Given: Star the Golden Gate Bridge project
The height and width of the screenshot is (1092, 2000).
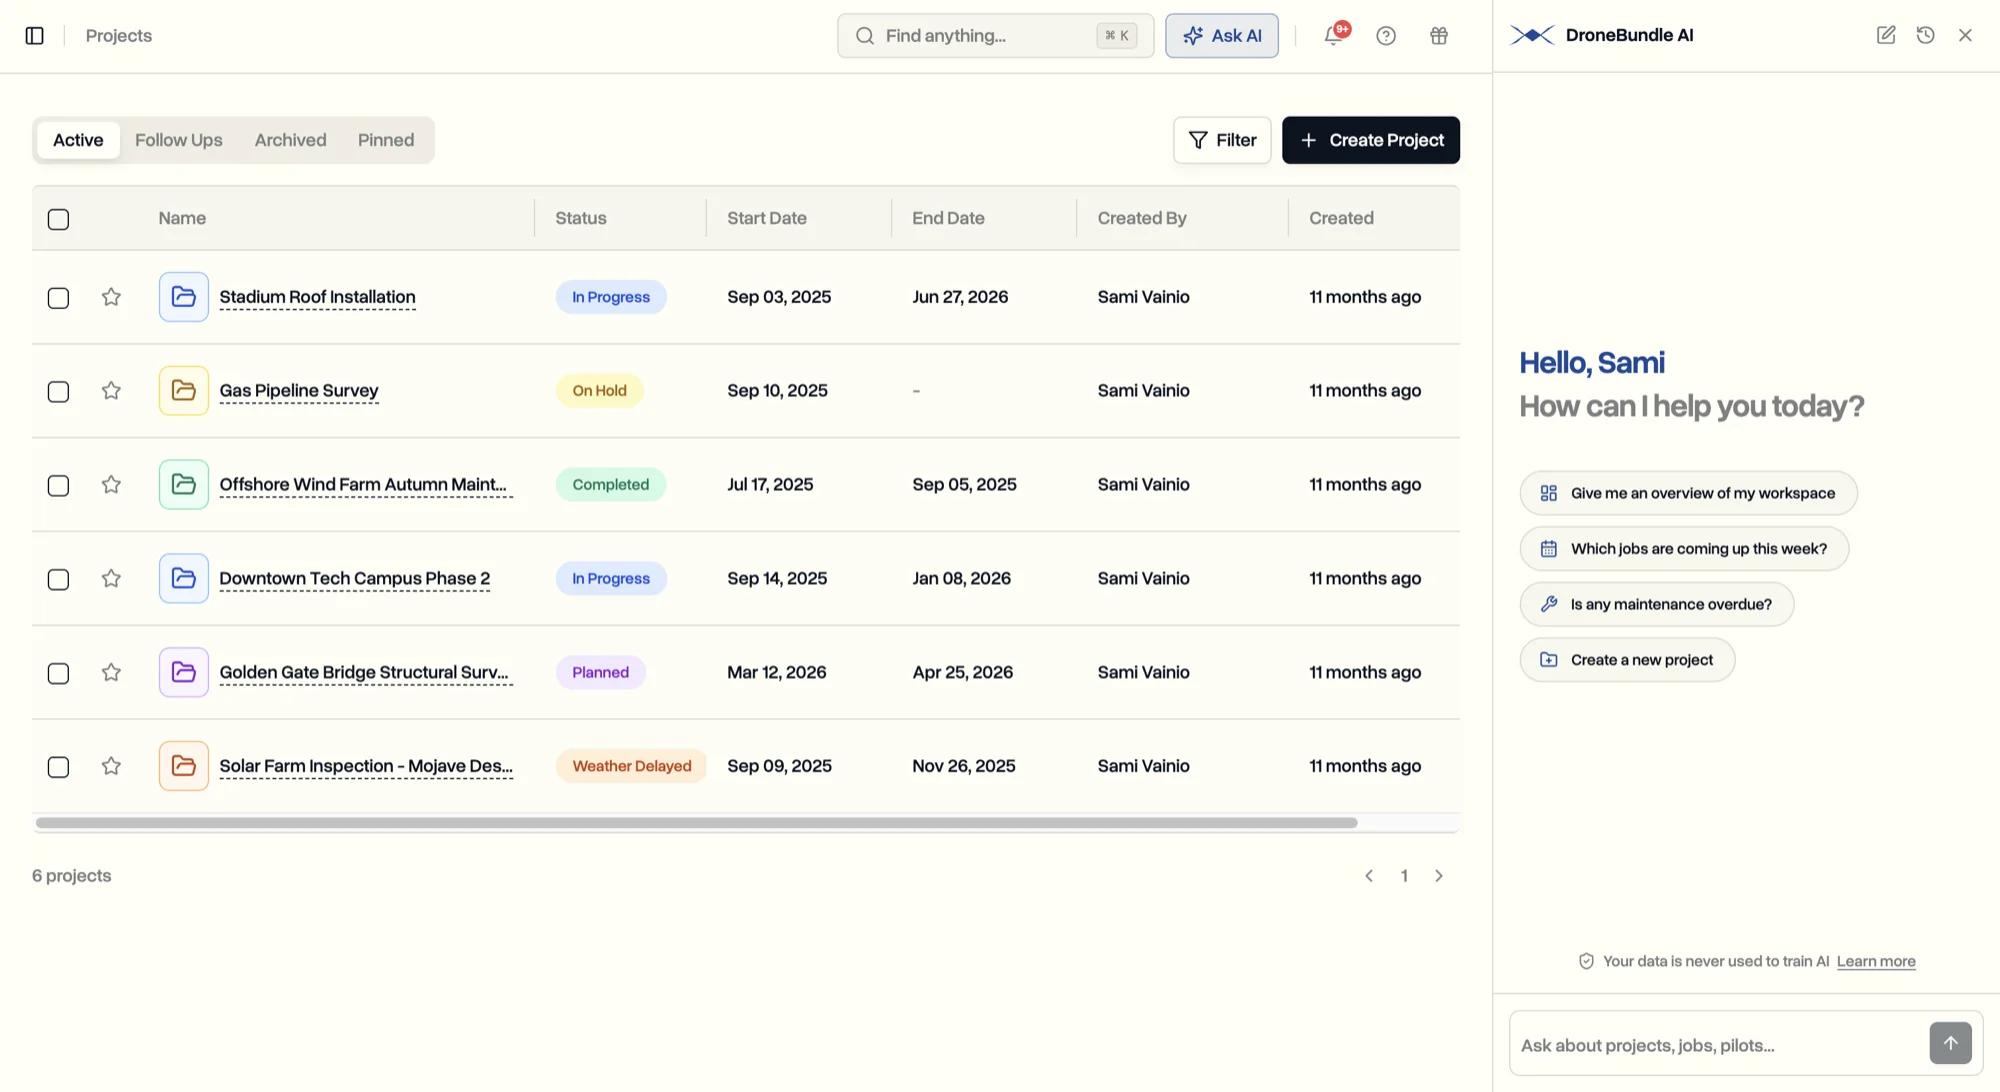Looking at the screenshot, I should 111,673.
